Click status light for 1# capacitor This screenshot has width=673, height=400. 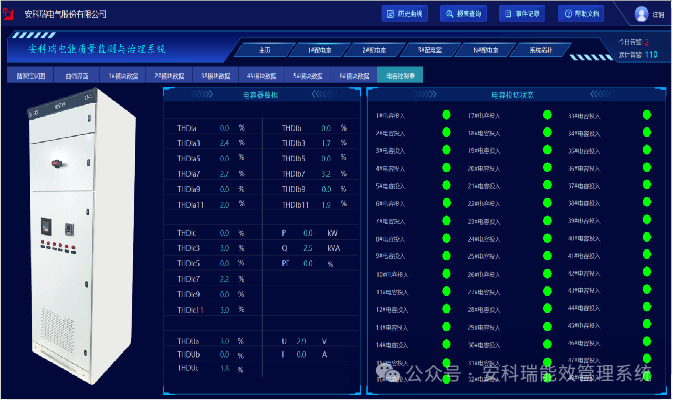point(446,115)
